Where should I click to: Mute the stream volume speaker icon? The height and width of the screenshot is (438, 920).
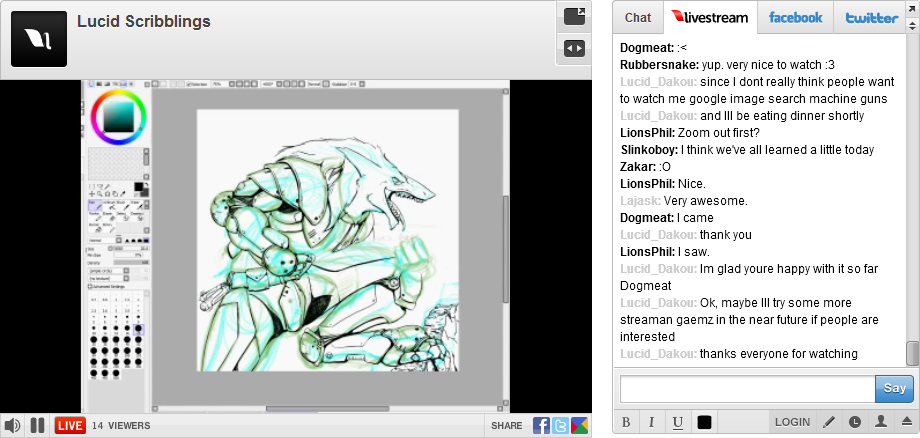click(13, 425)
